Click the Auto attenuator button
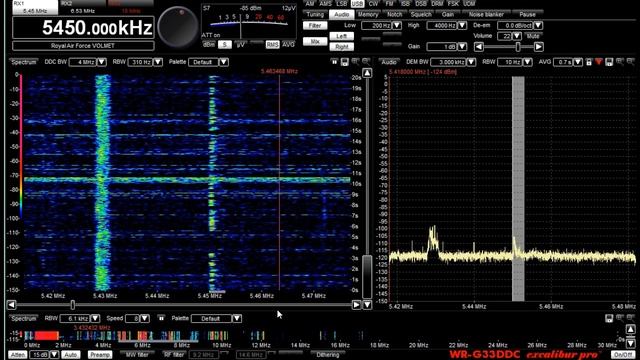640x360 pixels. pyautogui.click(x=71, y=355)
